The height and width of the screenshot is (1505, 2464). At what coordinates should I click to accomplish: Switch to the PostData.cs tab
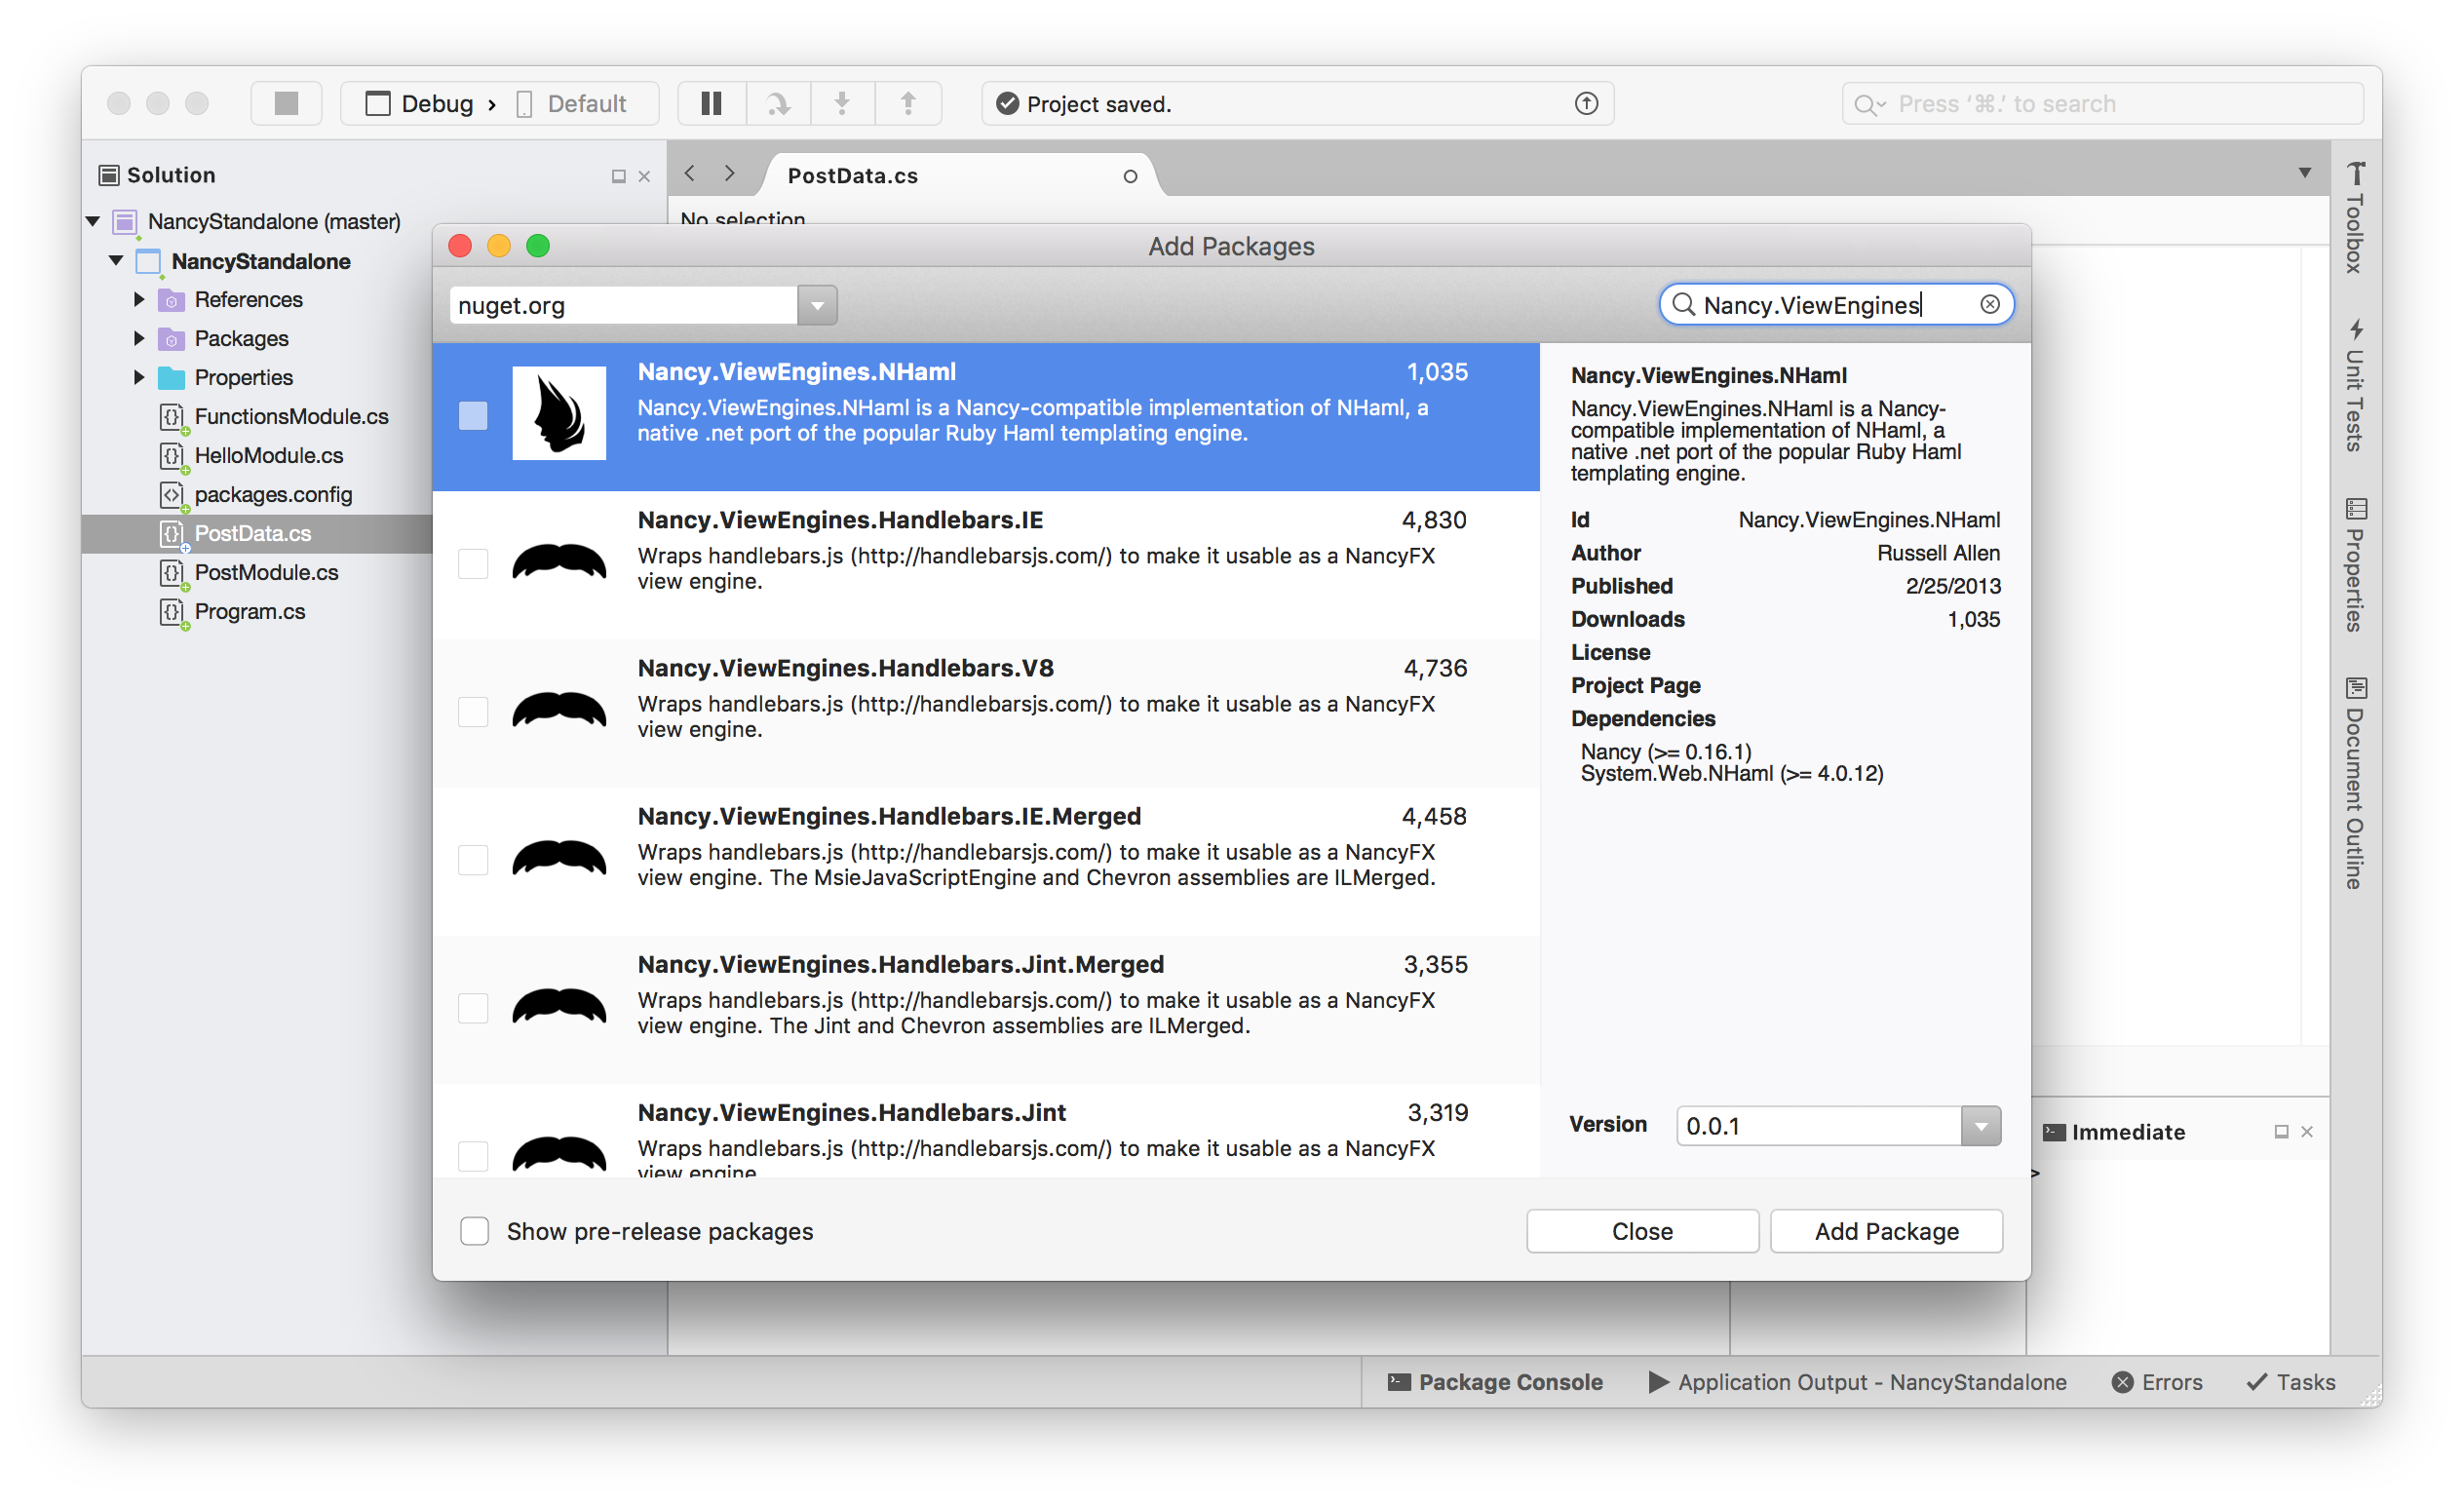853,176
